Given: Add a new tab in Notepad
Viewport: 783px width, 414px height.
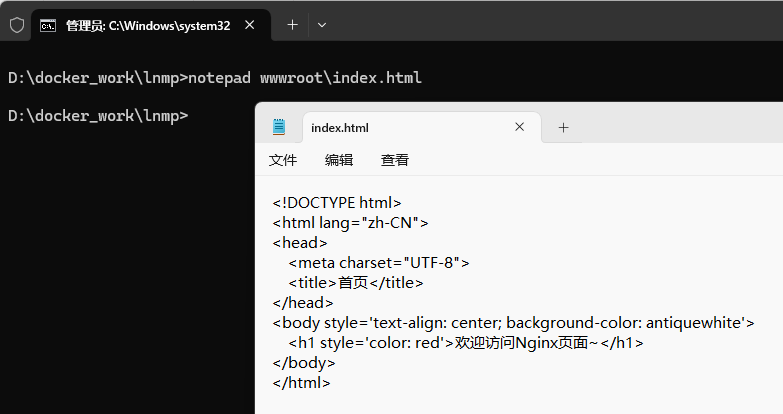Looking at the screenshot, I should click(x=563, y=128).
